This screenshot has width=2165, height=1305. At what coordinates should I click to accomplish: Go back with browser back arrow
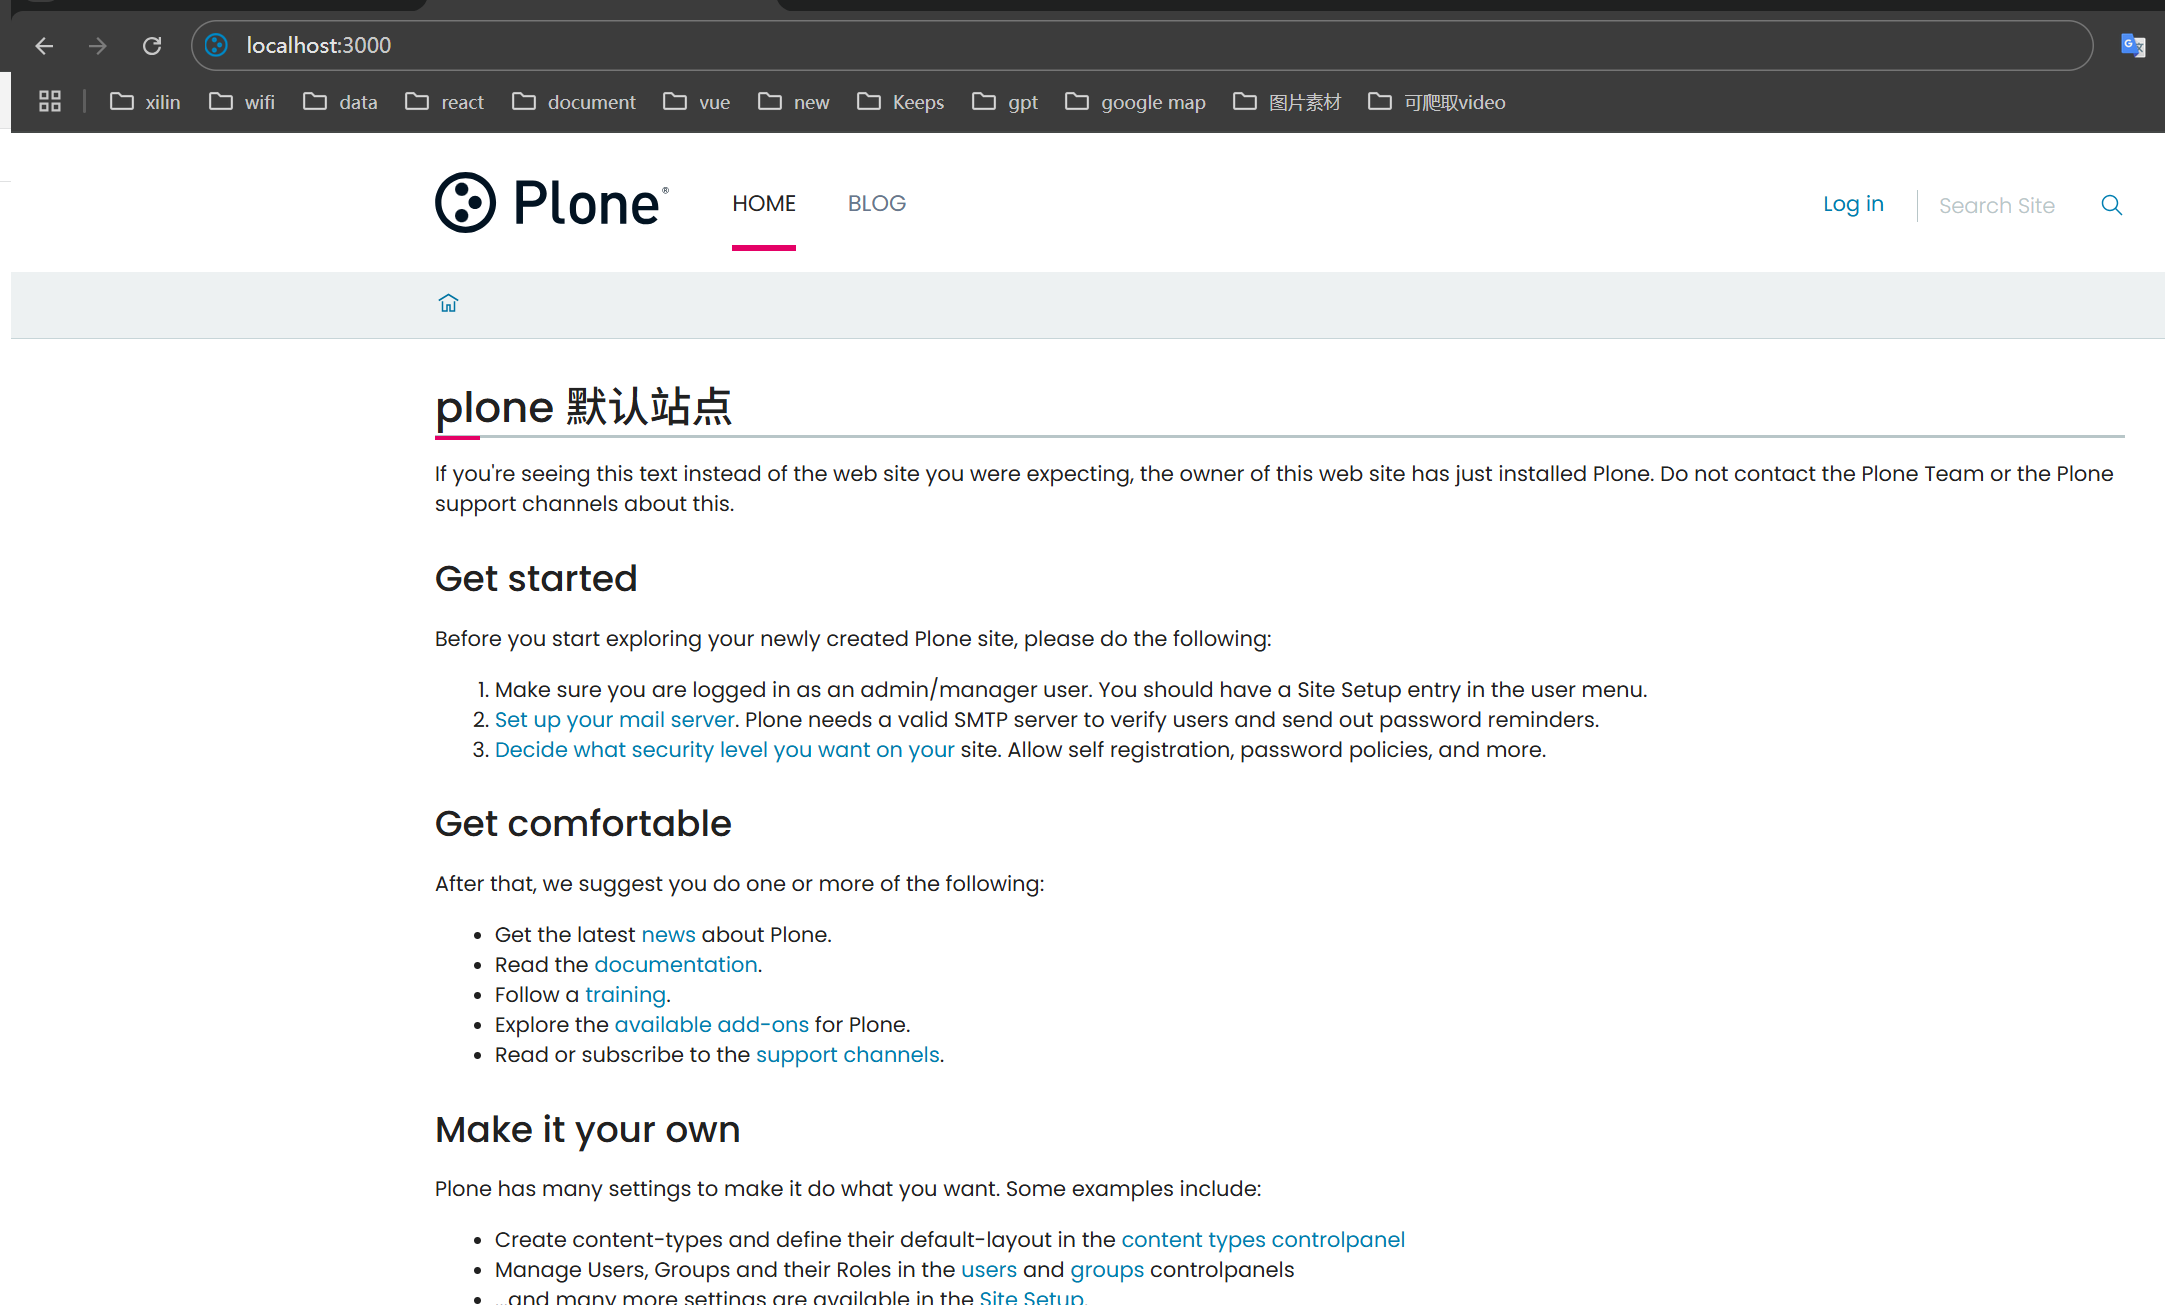(x=44, y=46)
